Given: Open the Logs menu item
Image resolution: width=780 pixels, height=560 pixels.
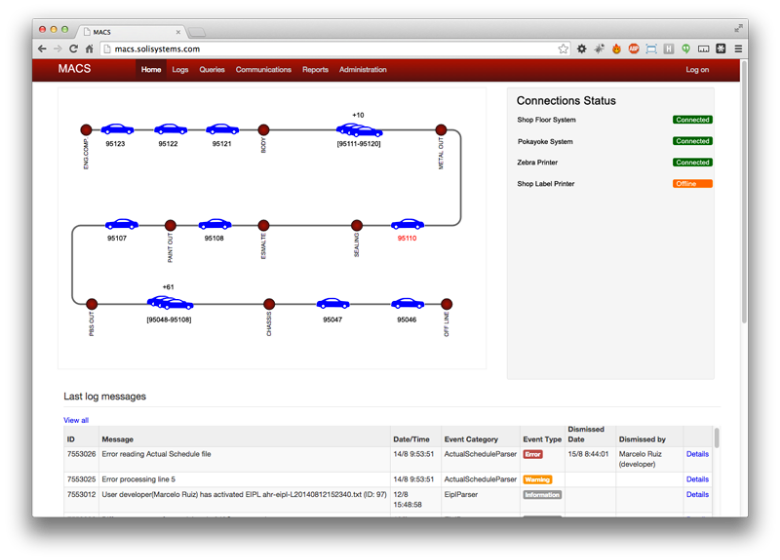Looking at the screenshot, I should (180, 70).
